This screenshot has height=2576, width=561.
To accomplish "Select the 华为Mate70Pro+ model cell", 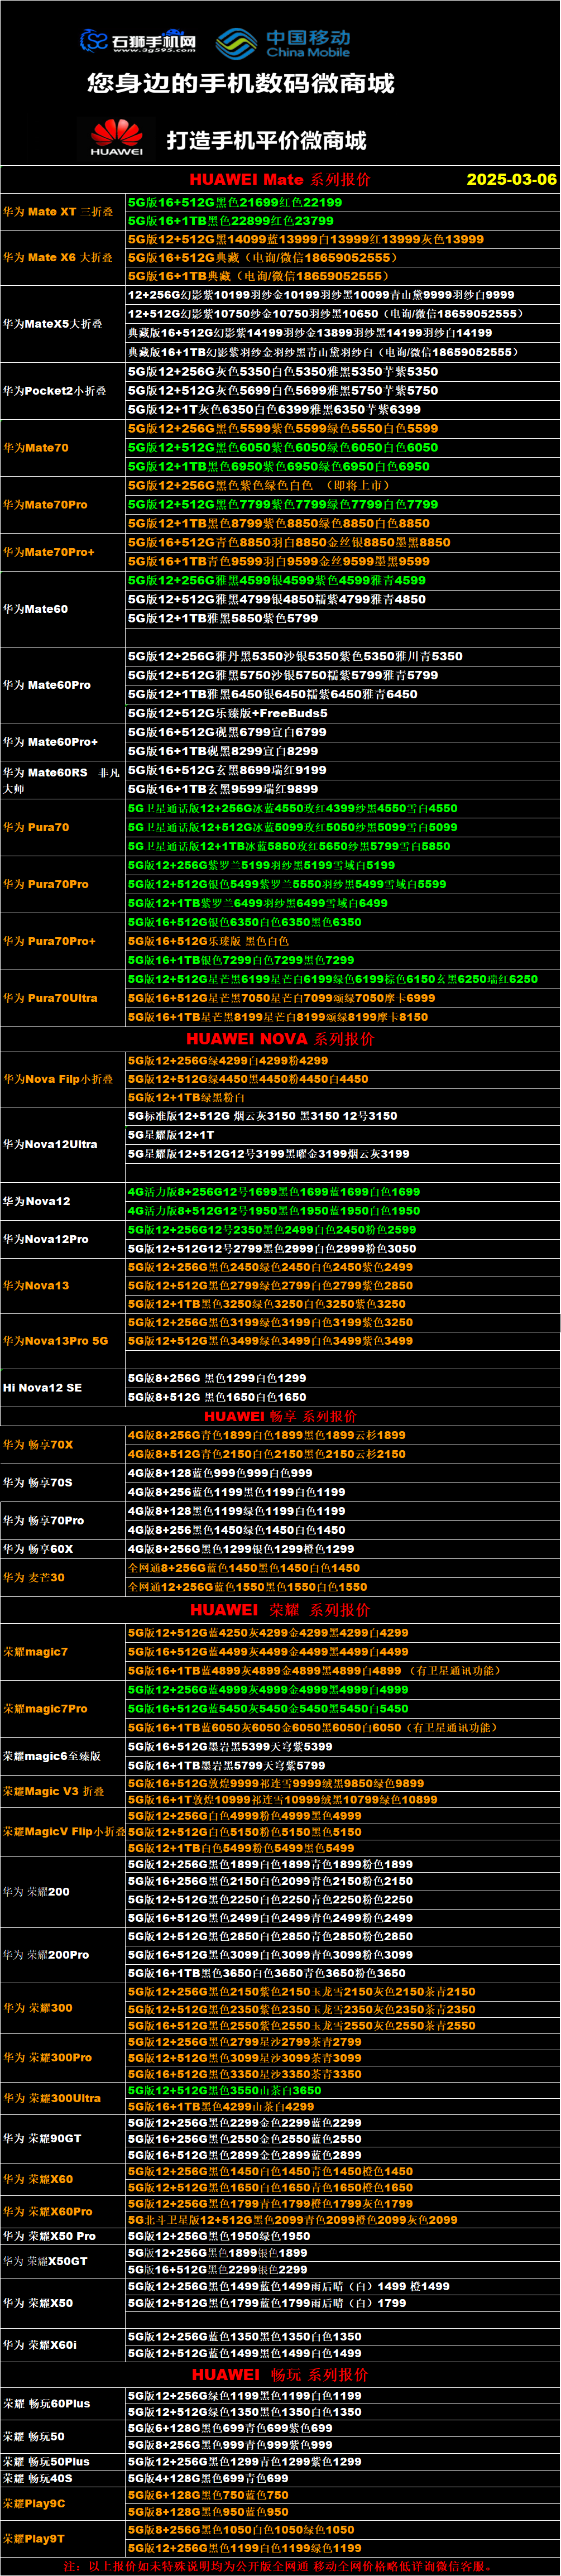I will [x=63, y=552].
